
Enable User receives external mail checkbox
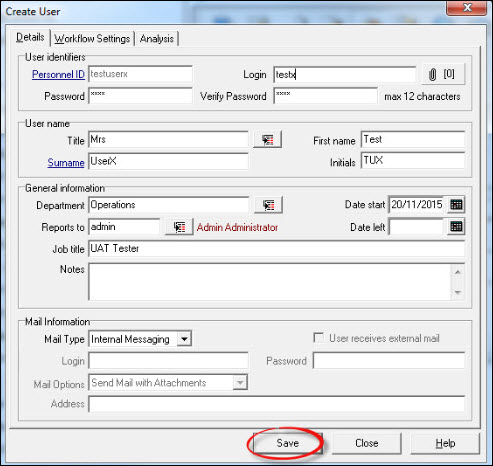click(x=319, y=338)
